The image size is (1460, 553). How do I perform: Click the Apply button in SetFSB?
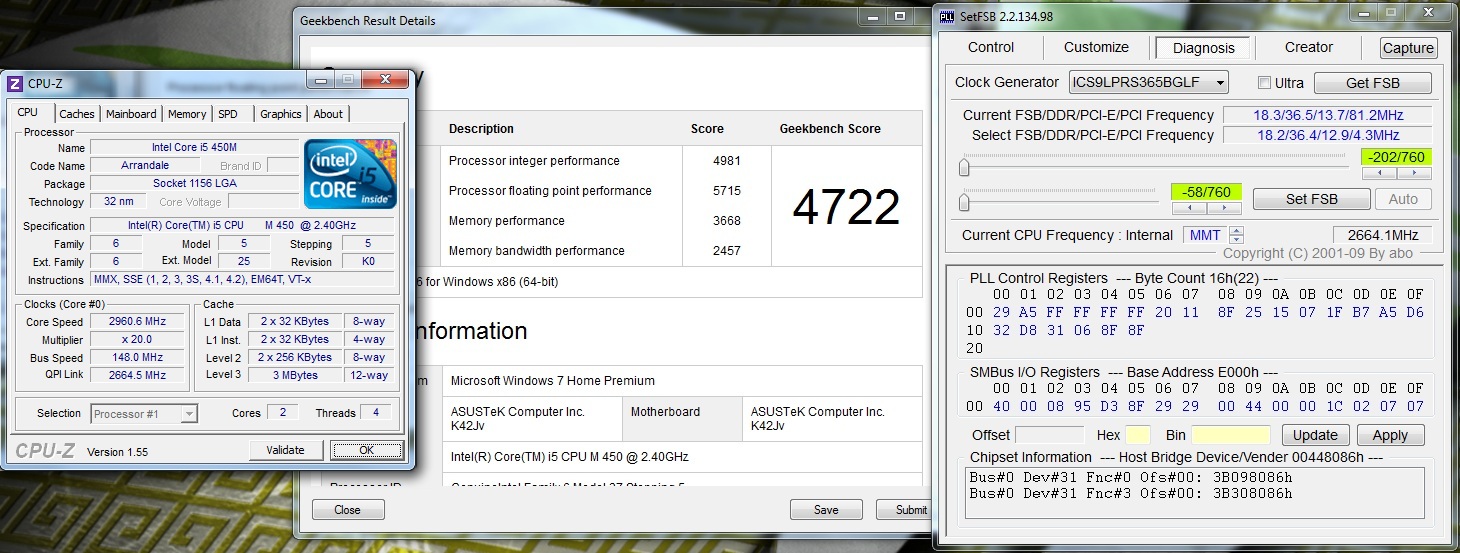click(1390, 435)
